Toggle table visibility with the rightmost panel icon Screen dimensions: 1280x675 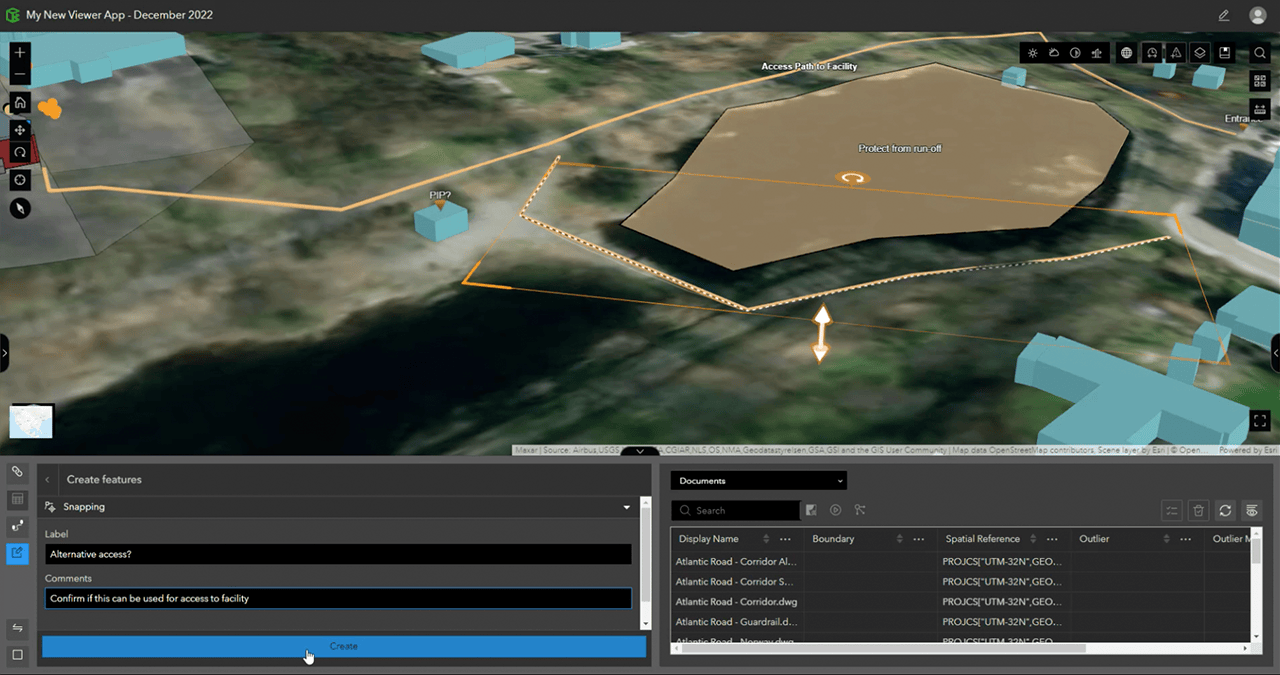pyautogui.click(x=1252, y=510)
